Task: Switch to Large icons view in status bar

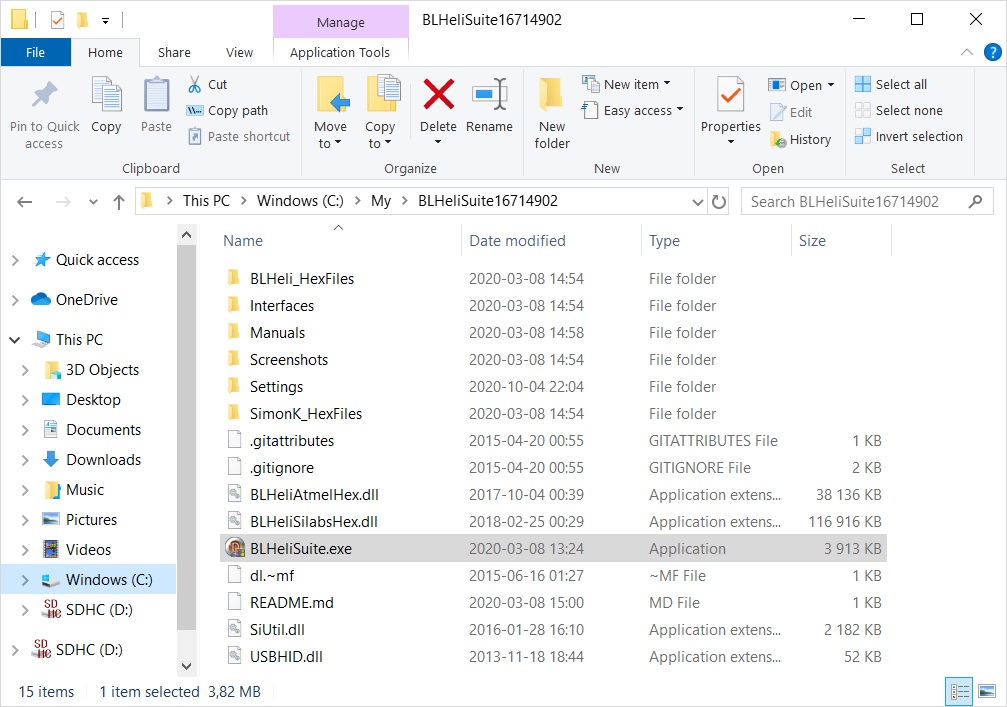Action: pos(987,692)
